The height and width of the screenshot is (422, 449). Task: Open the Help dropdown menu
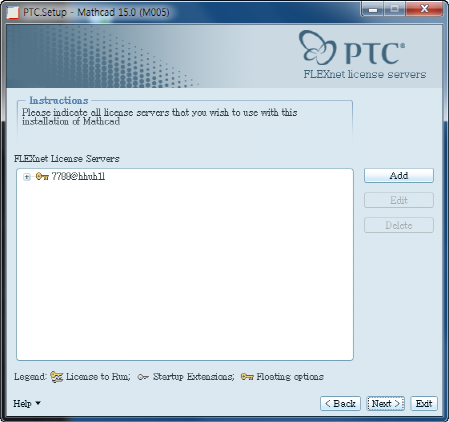point(27,404)
